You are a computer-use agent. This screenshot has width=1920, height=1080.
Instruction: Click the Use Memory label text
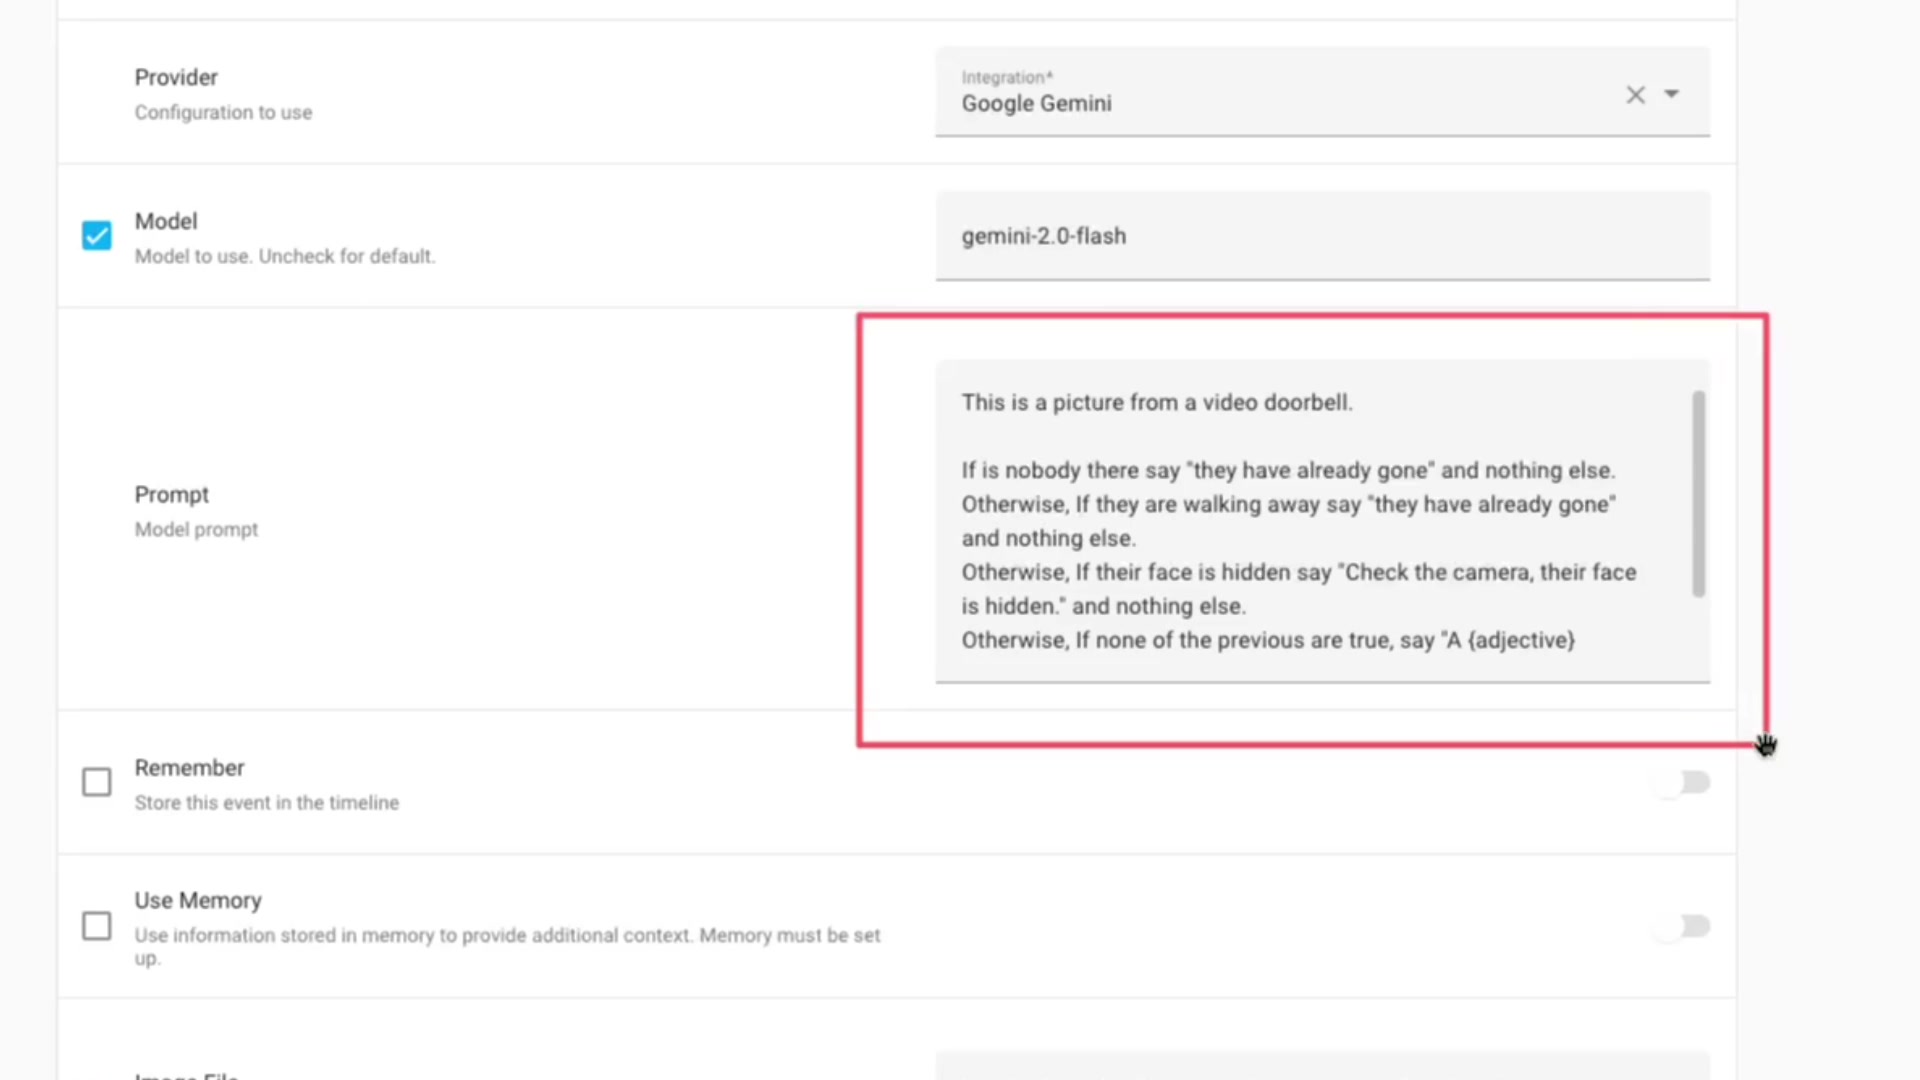click(198, 901)
